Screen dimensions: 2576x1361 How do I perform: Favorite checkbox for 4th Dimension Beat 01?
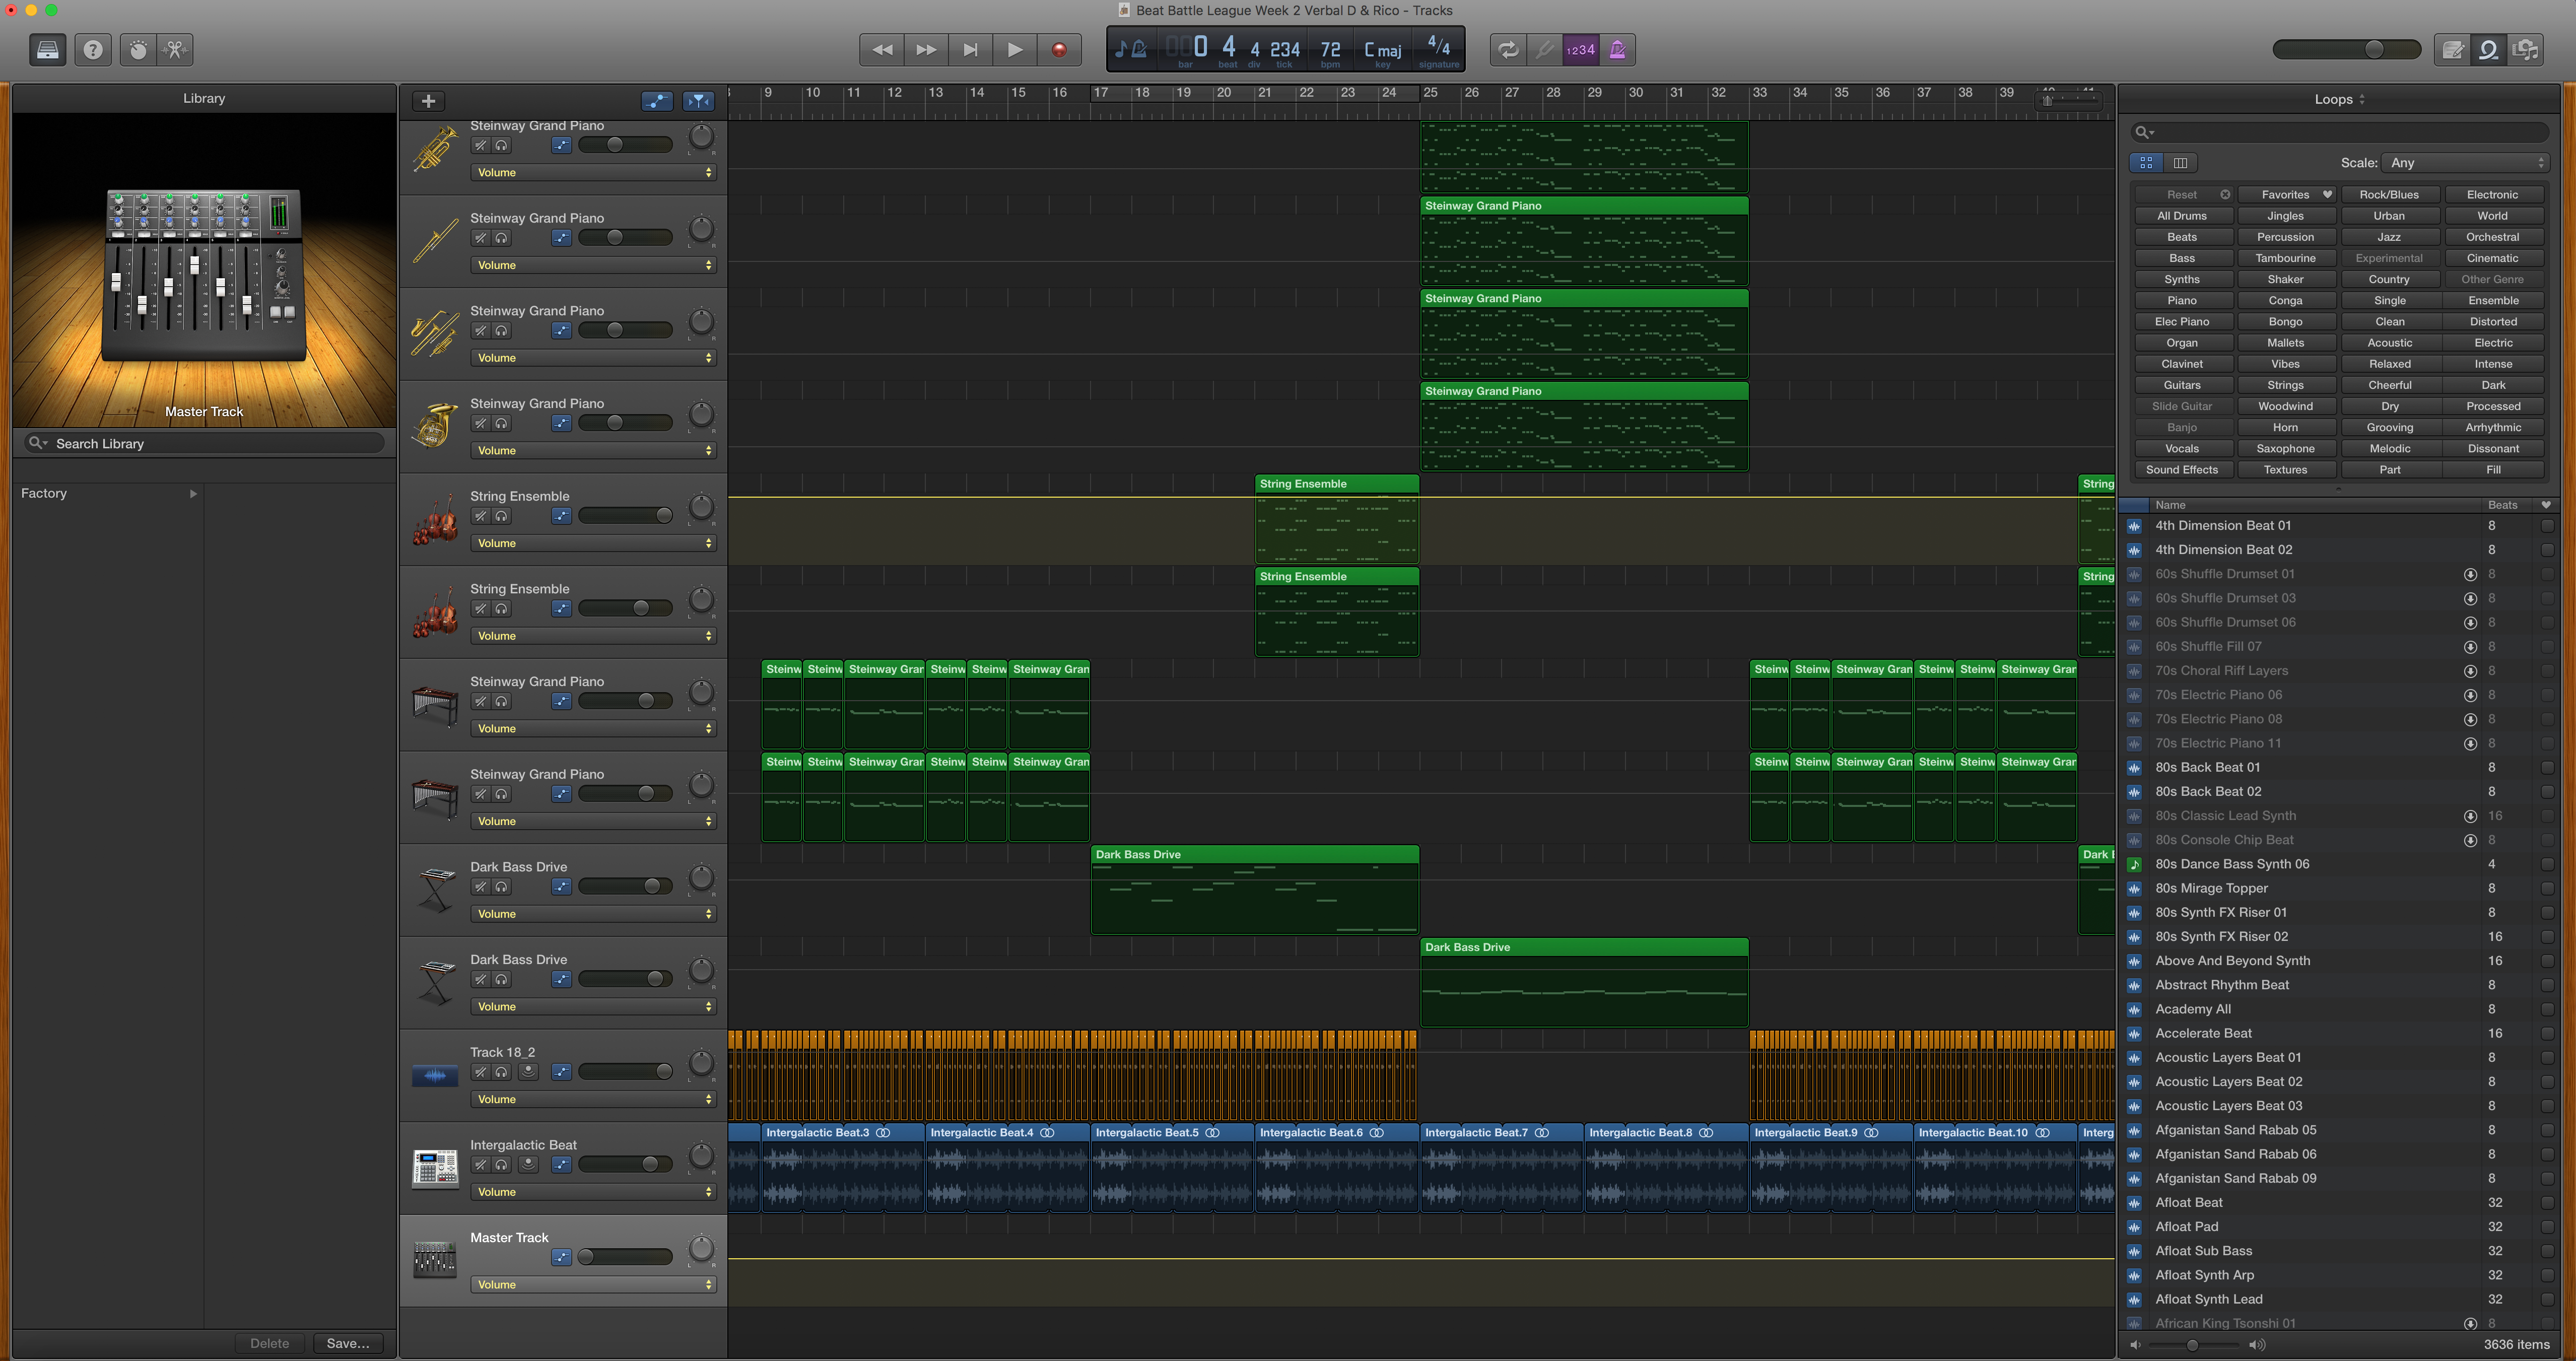[x=2546, y=526]
